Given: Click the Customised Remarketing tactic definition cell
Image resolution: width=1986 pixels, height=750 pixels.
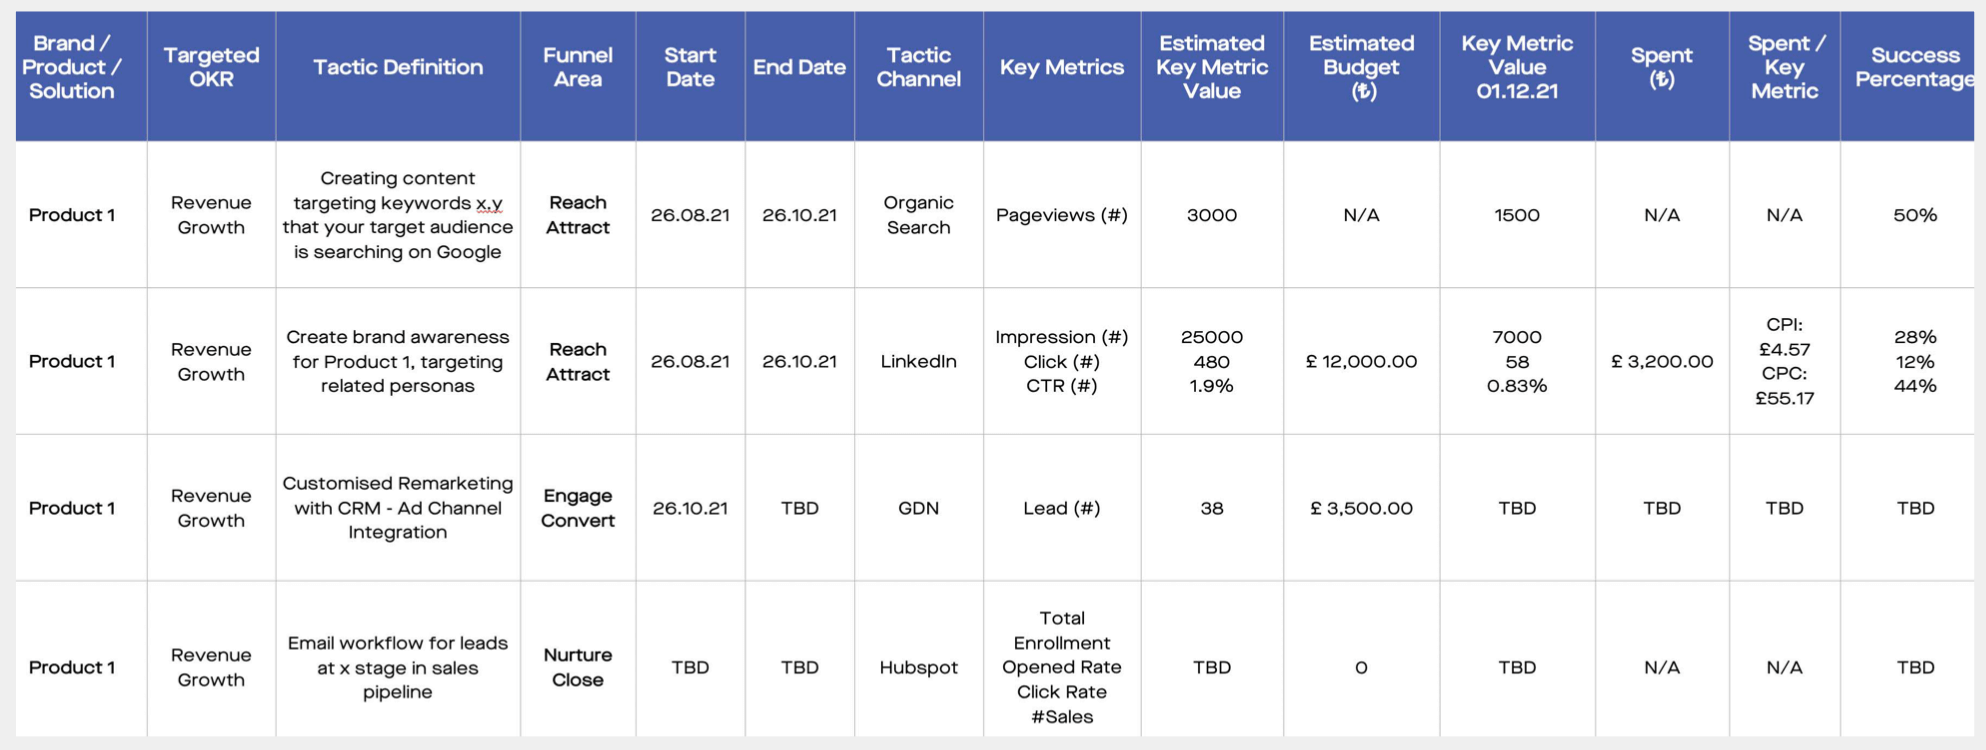Looking at the screenshot, I should 398,508.
